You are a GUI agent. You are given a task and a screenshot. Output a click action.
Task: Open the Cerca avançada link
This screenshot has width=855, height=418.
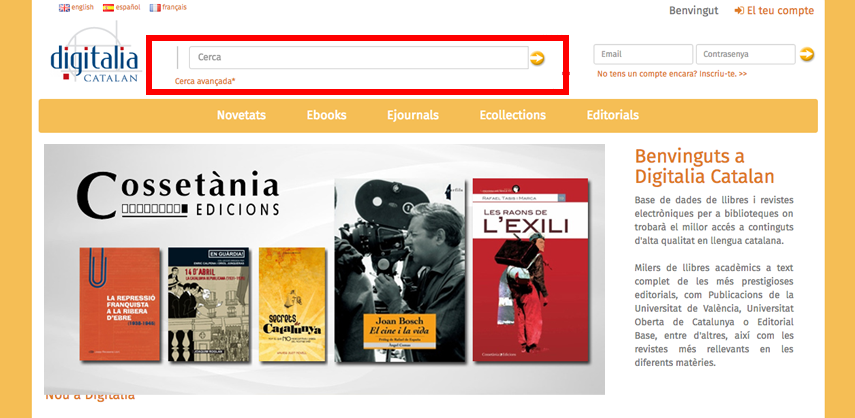click(205, 81)
